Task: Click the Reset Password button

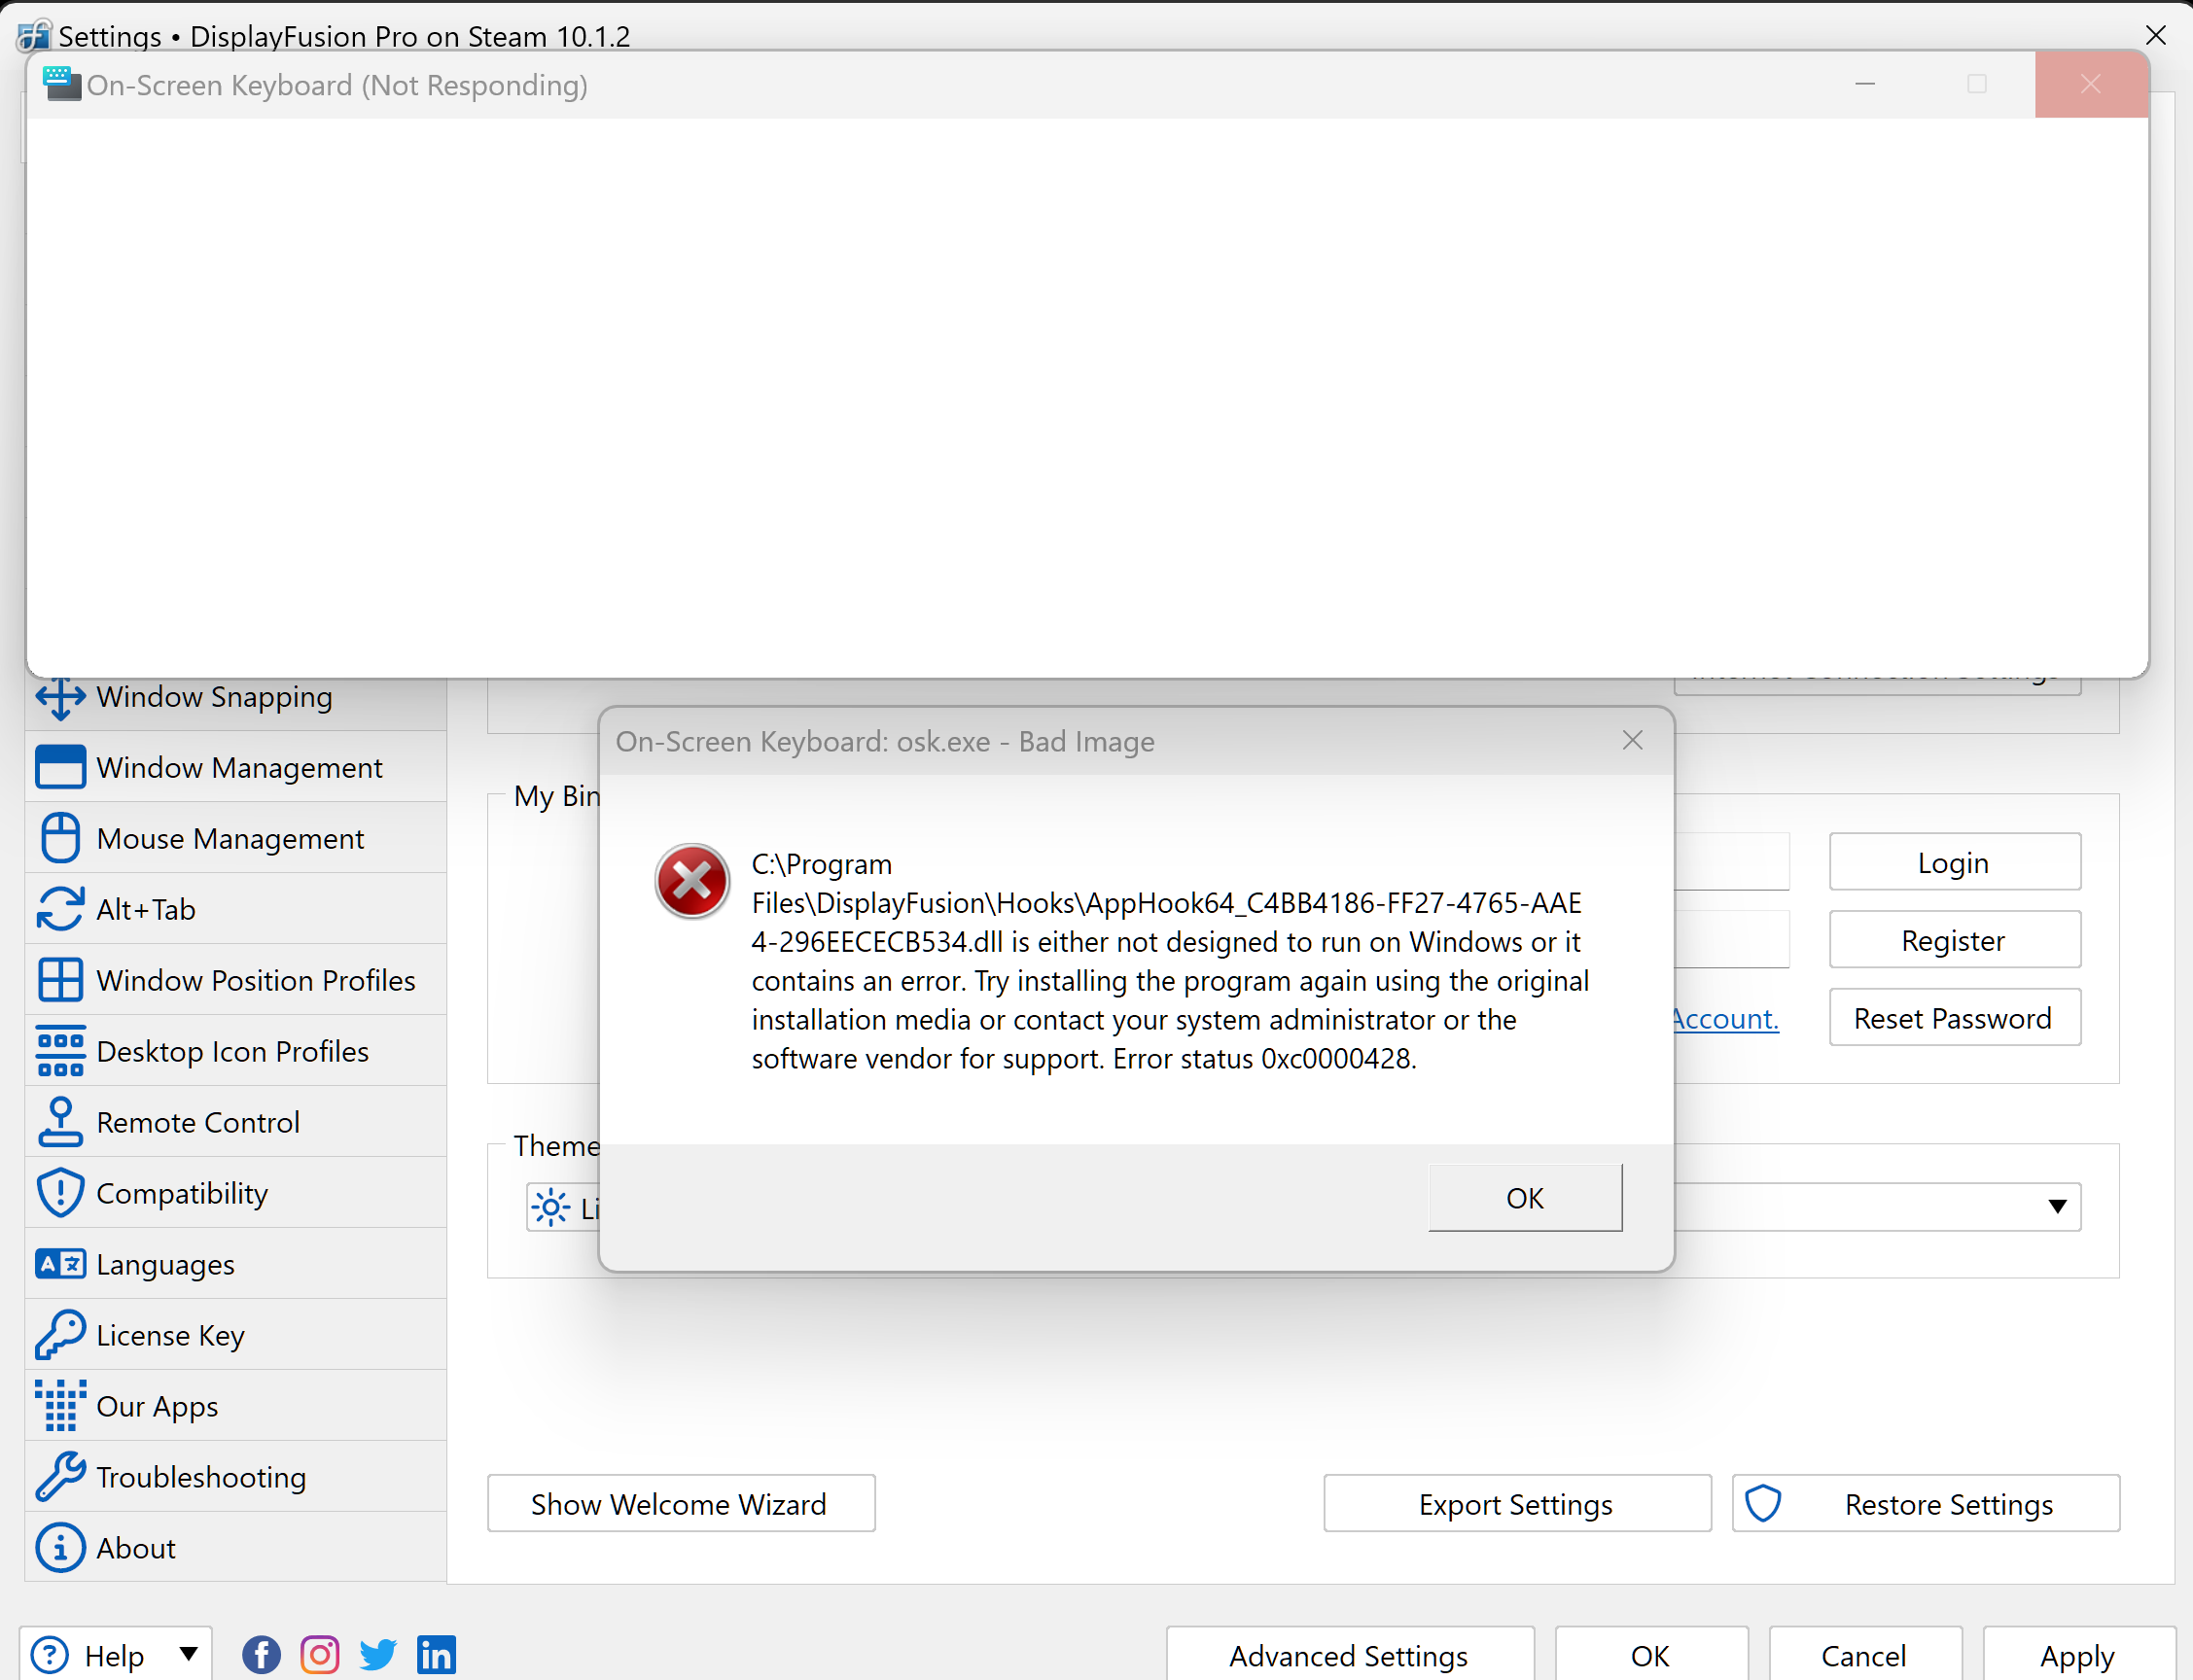Action: [x=1953, y=1018]
